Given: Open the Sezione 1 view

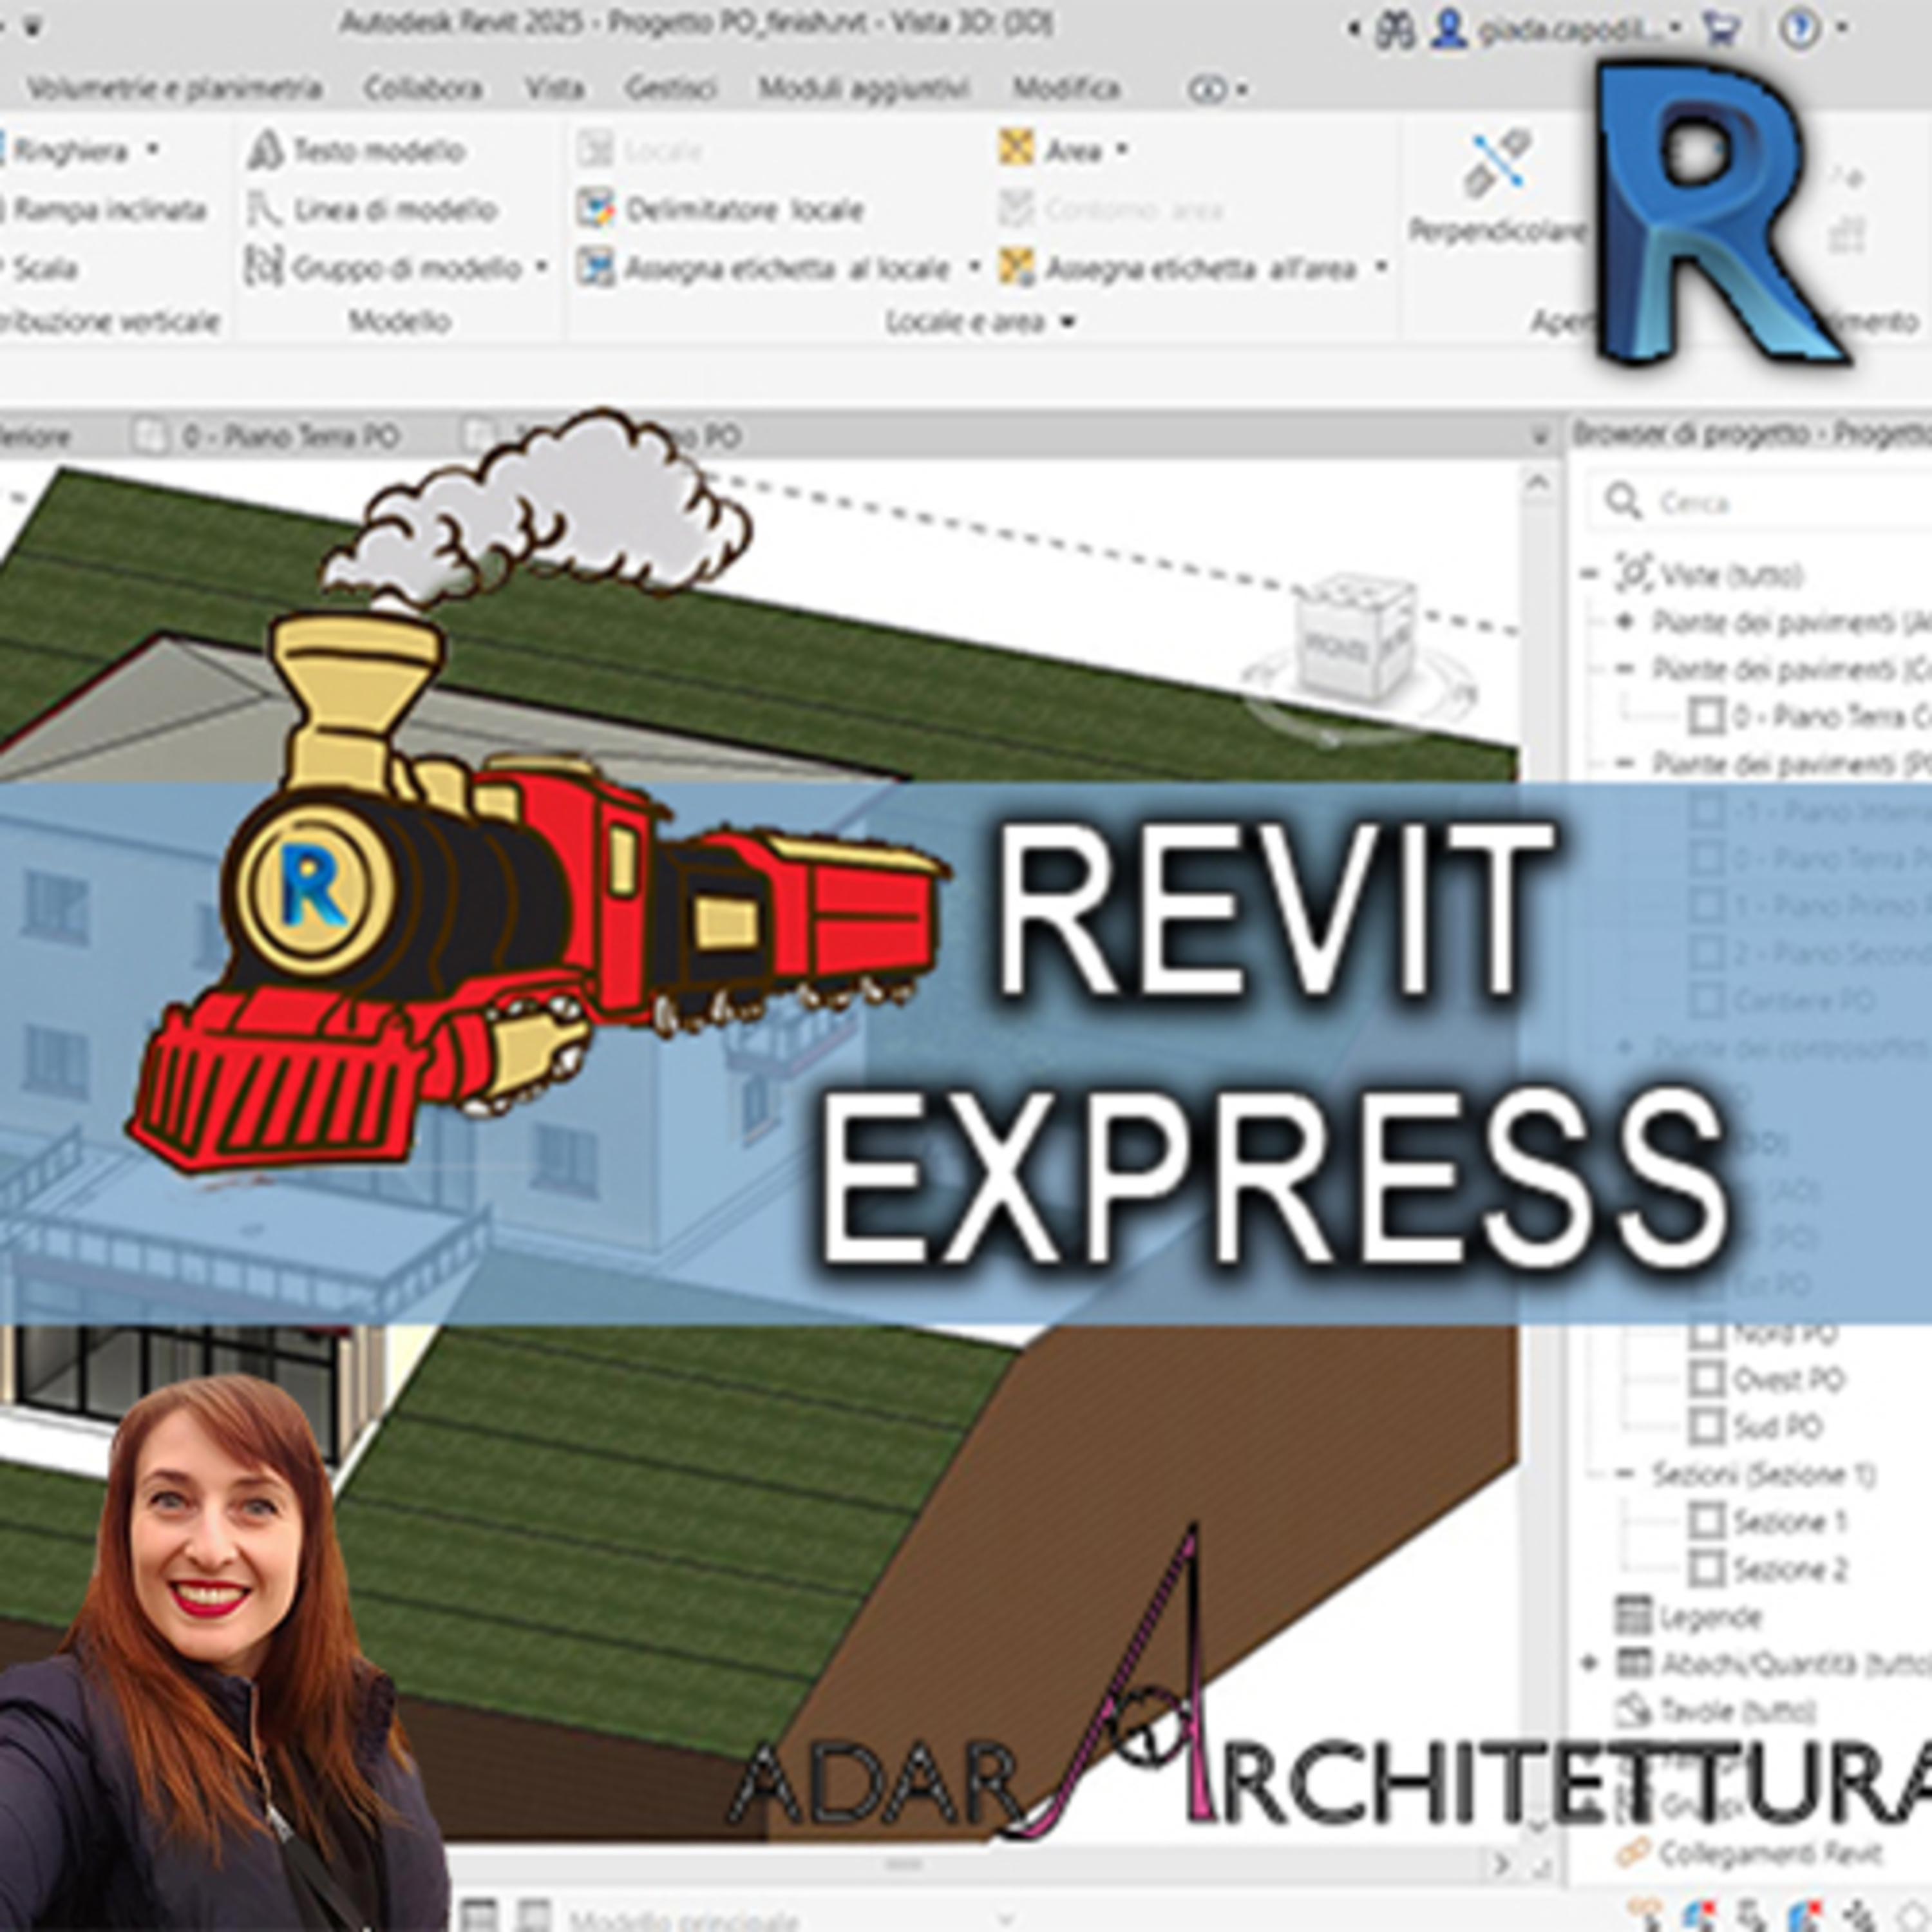Looking at the screenshot, I should 1768,1522.
